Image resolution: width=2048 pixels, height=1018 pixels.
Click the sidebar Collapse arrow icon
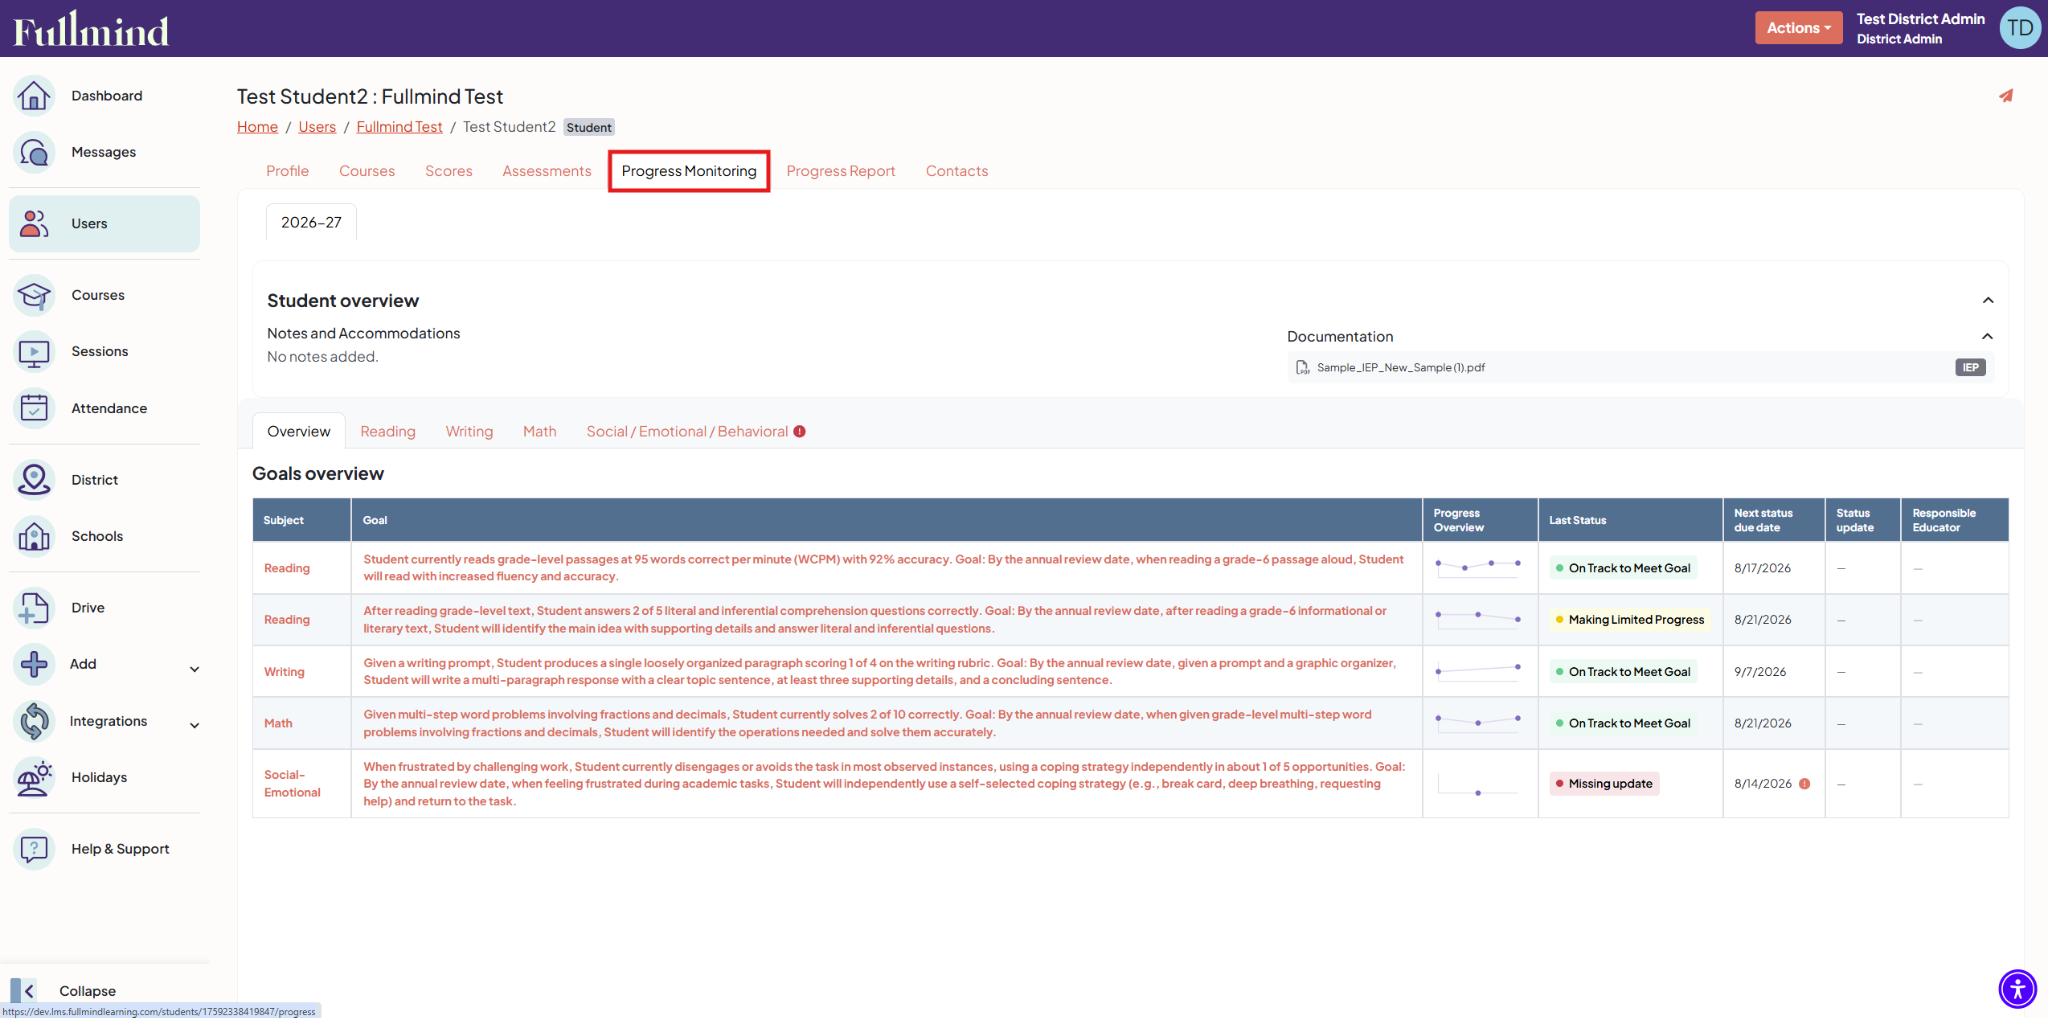24,991
